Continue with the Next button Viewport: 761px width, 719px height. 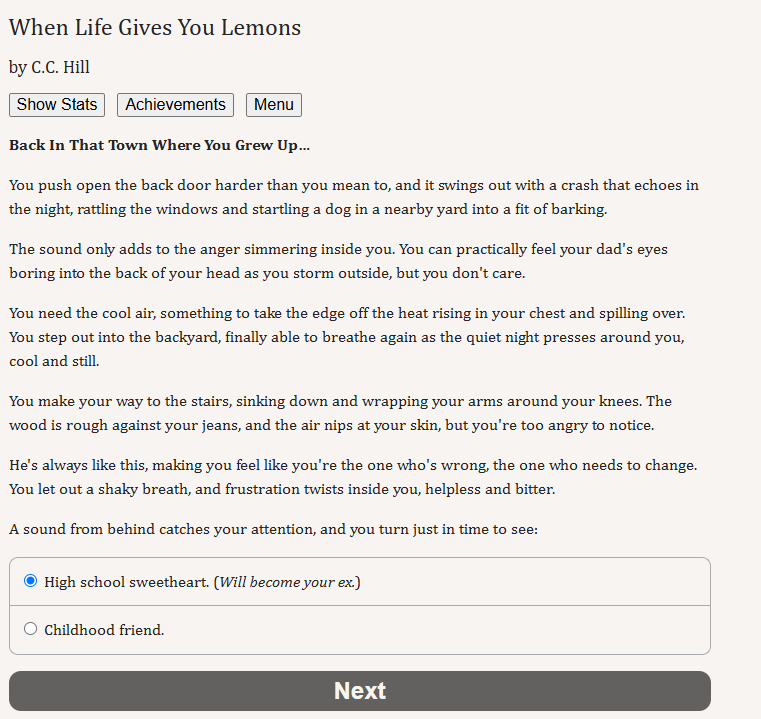pyautogui.click(x=360, y=691)
